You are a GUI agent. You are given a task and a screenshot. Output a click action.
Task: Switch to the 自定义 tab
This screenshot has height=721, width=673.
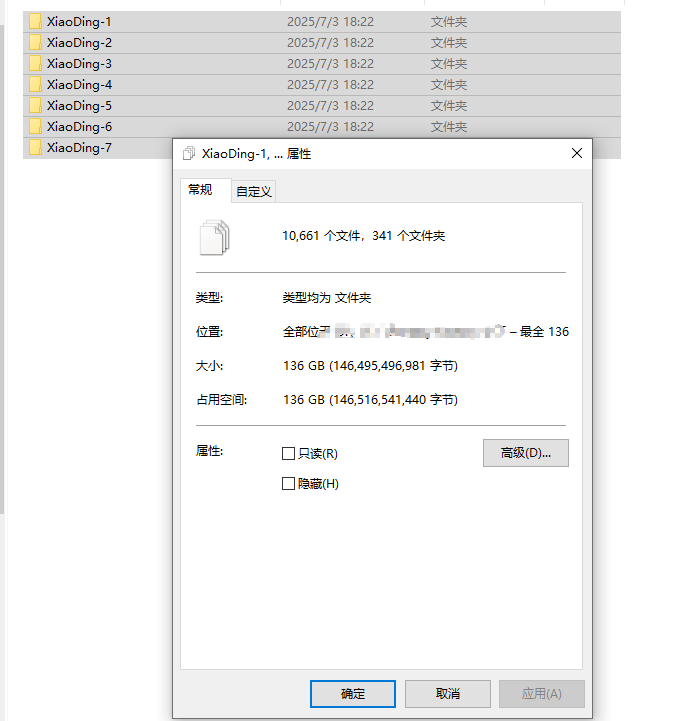pyautogui.click(x=254, y=192)
